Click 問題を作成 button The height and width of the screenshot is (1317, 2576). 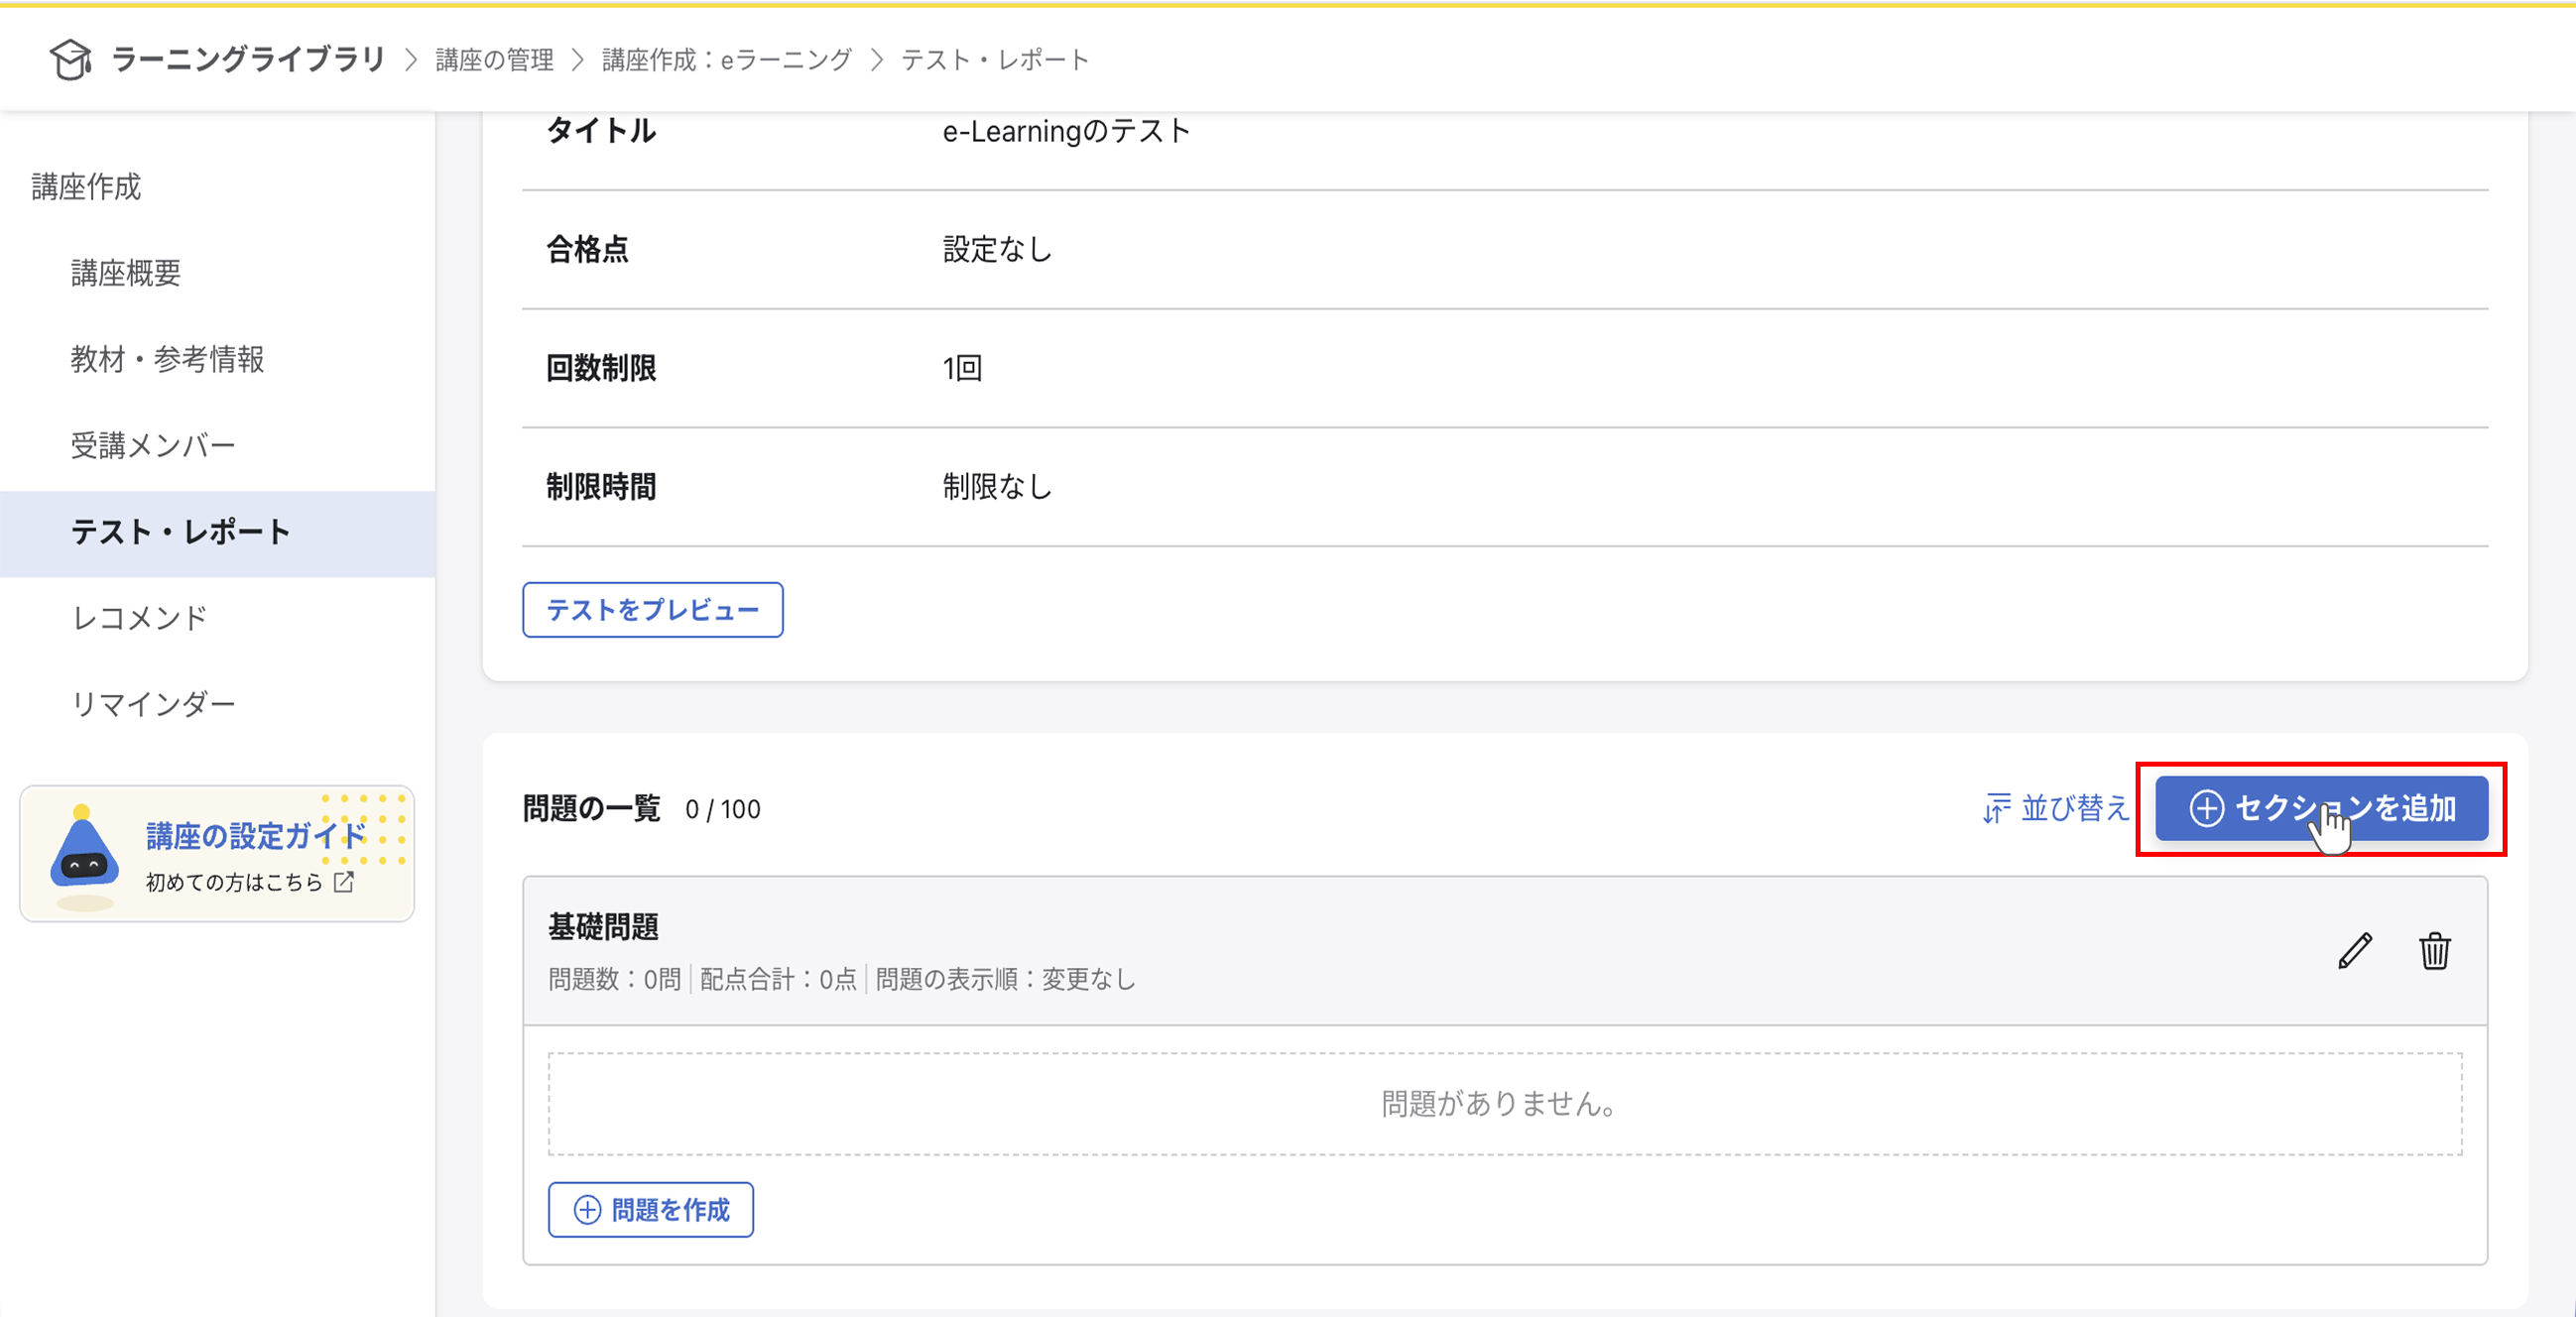(650, 1210)
